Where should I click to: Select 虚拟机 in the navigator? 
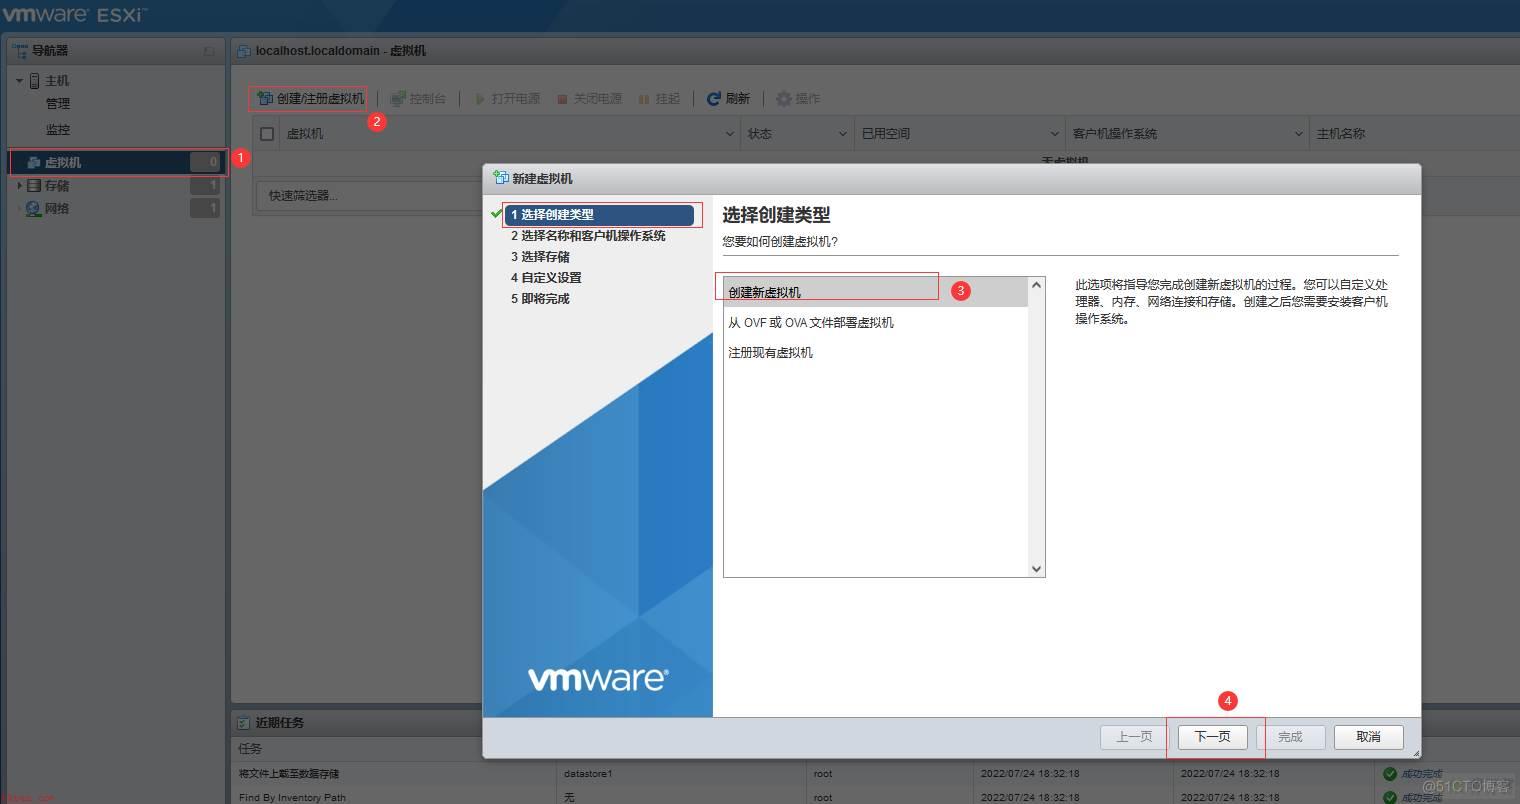[118, 161]
